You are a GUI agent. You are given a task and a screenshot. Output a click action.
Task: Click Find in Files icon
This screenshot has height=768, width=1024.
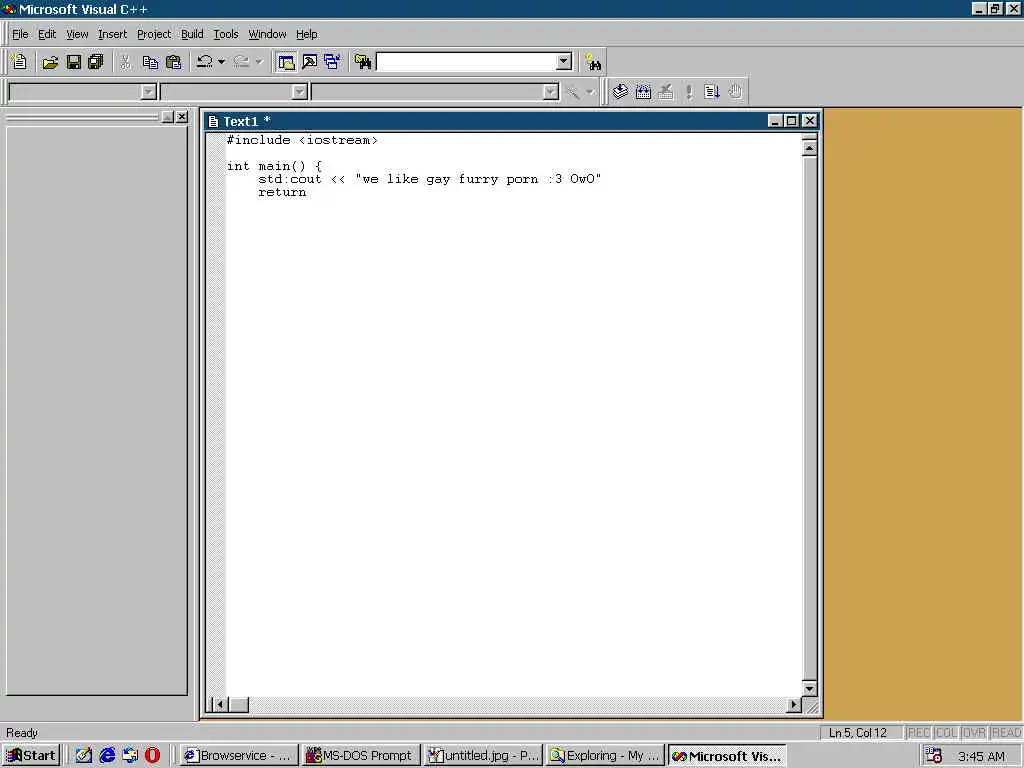[x=363, y=62]
